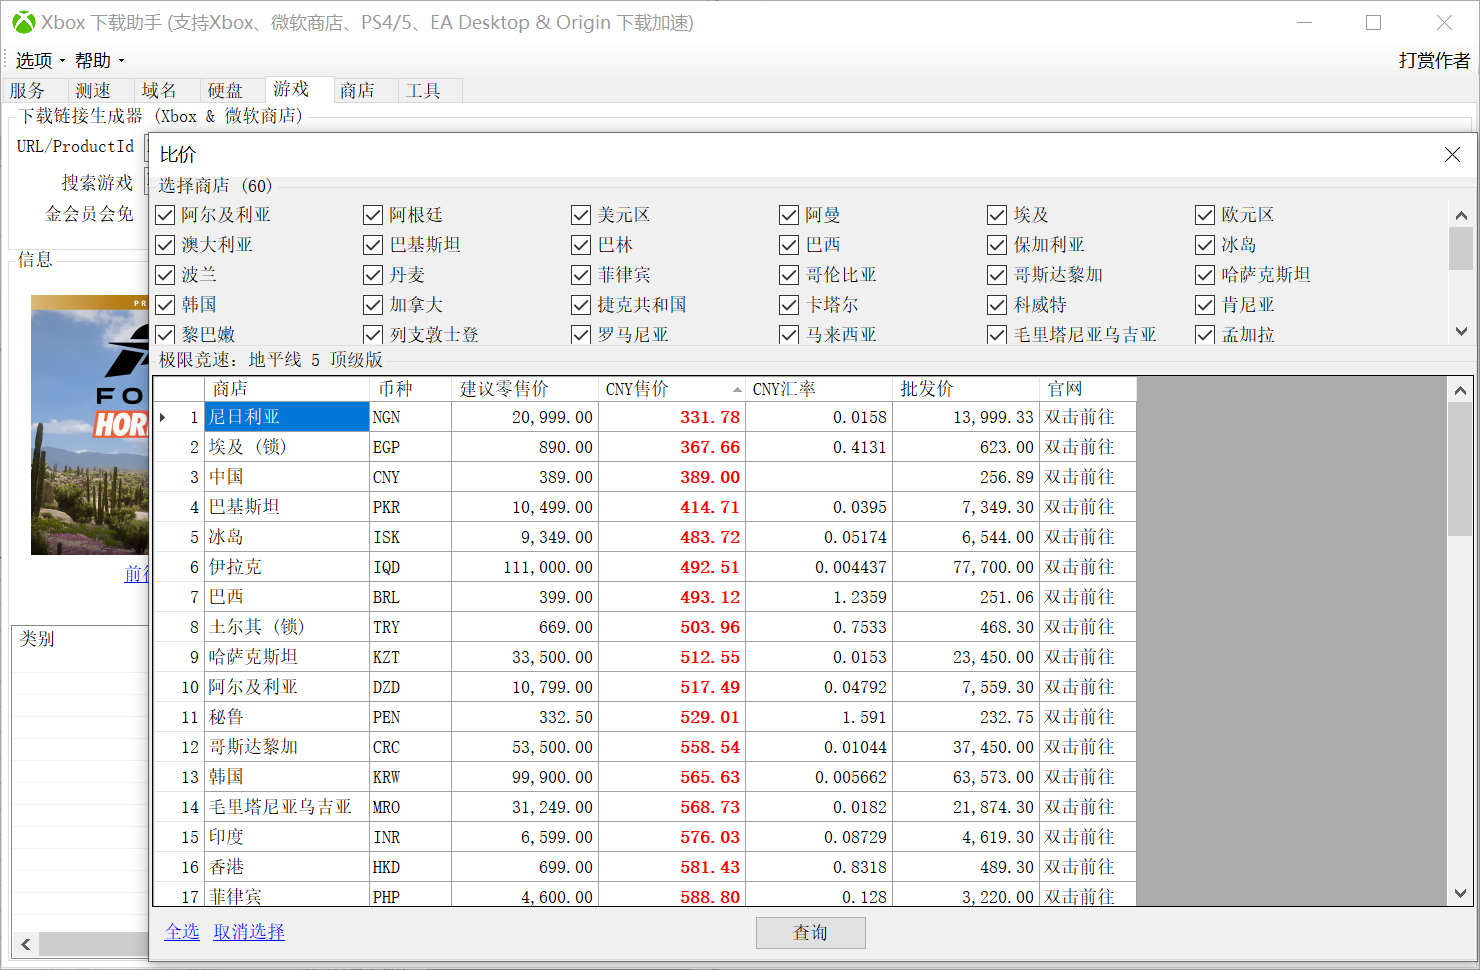The image size is (1480, 970).
Task: Uncheck the 巴基斯坦 checkbox
Action: (373, 245)
